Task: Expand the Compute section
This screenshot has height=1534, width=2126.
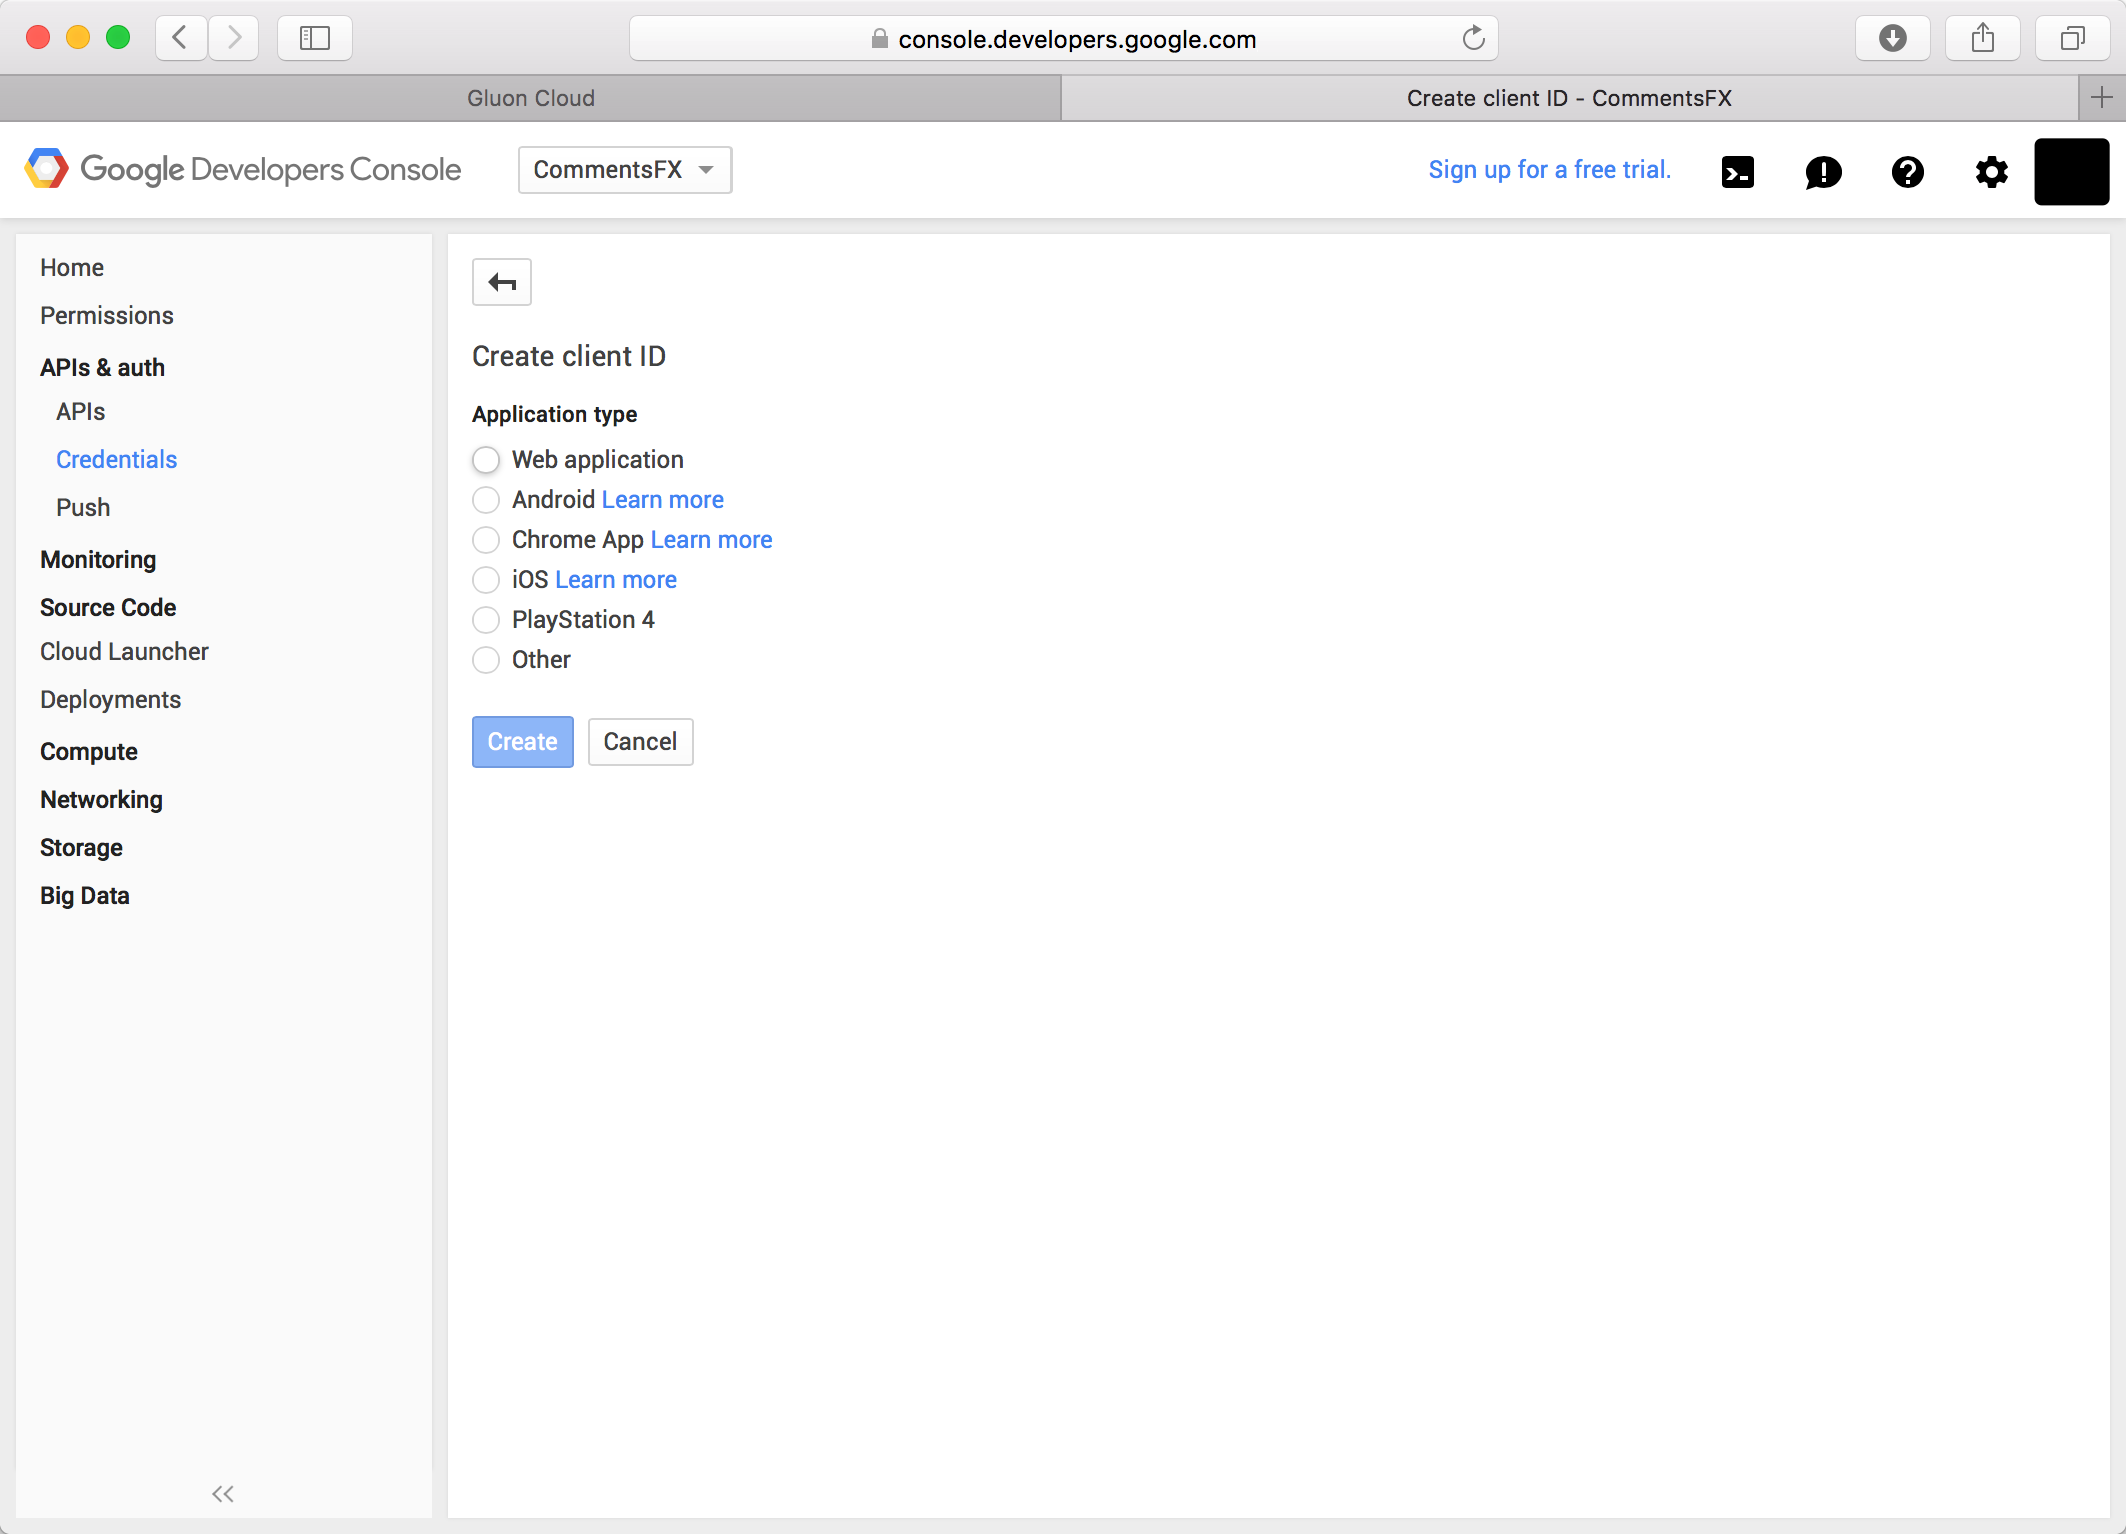Action: coord(89,751)
